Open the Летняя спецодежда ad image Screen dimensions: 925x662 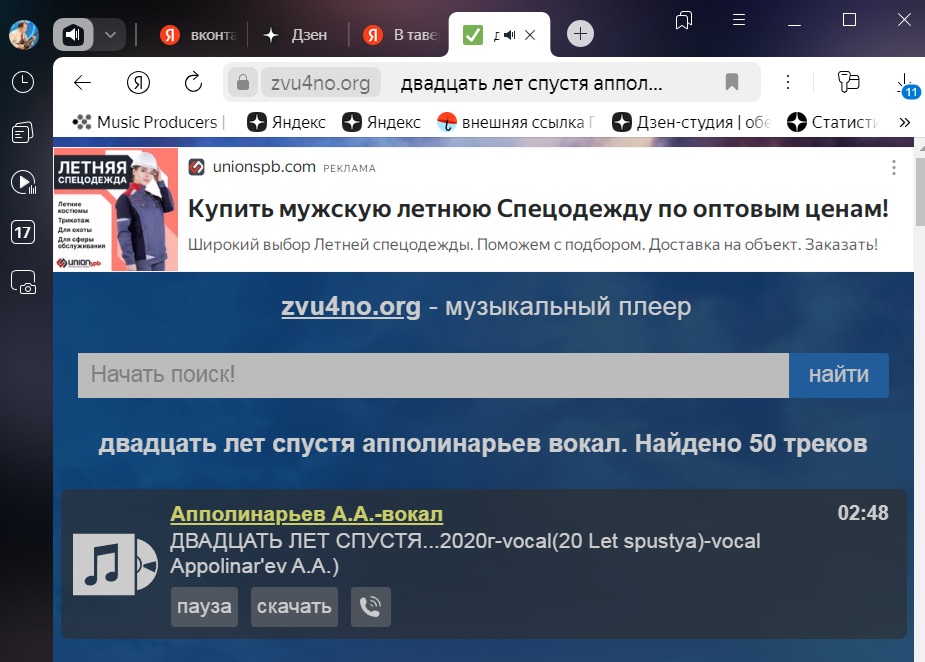116,209
